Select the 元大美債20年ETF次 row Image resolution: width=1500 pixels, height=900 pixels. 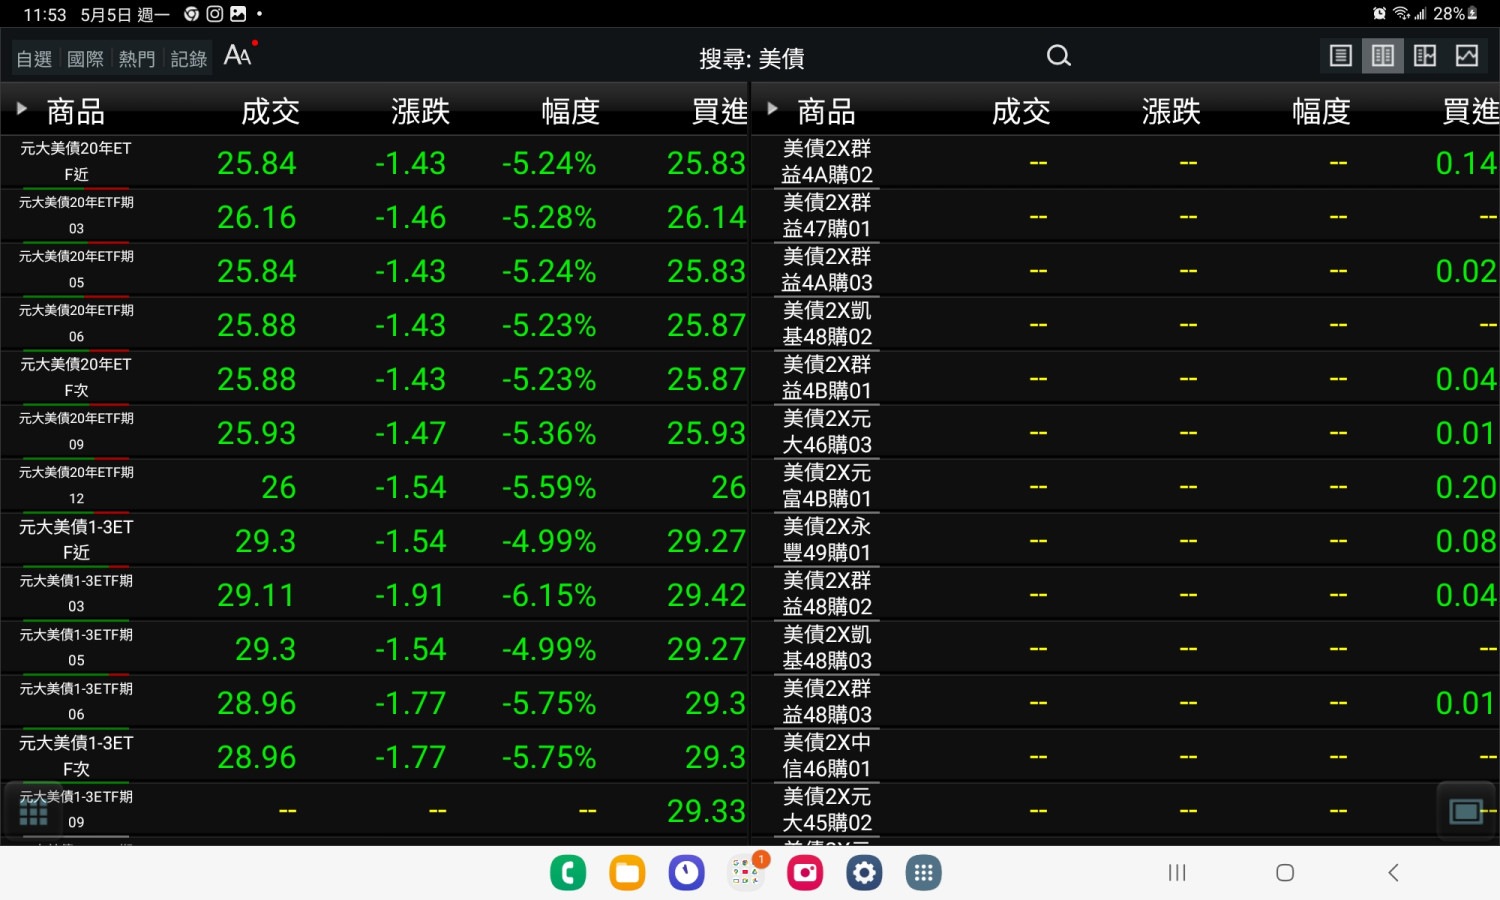[x=375, y=378]
